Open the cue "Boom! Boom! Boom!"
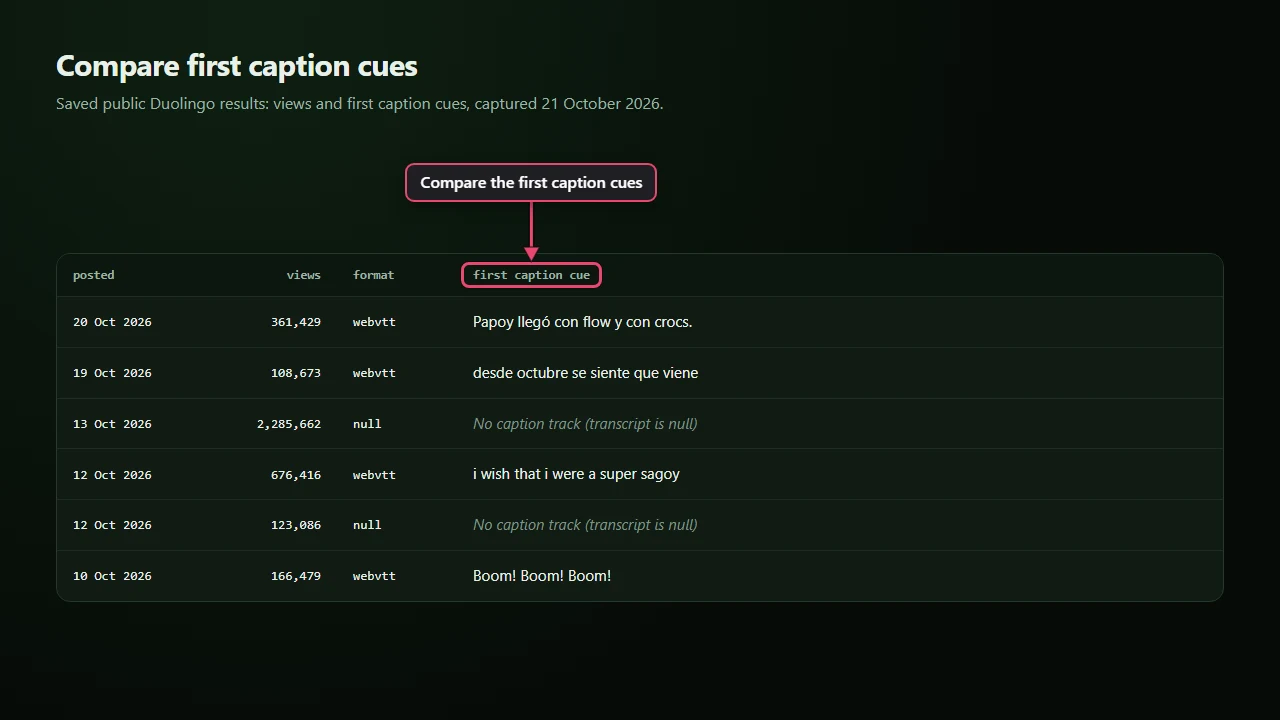Viewport: 1280px width, 720px height. [542, 576]
